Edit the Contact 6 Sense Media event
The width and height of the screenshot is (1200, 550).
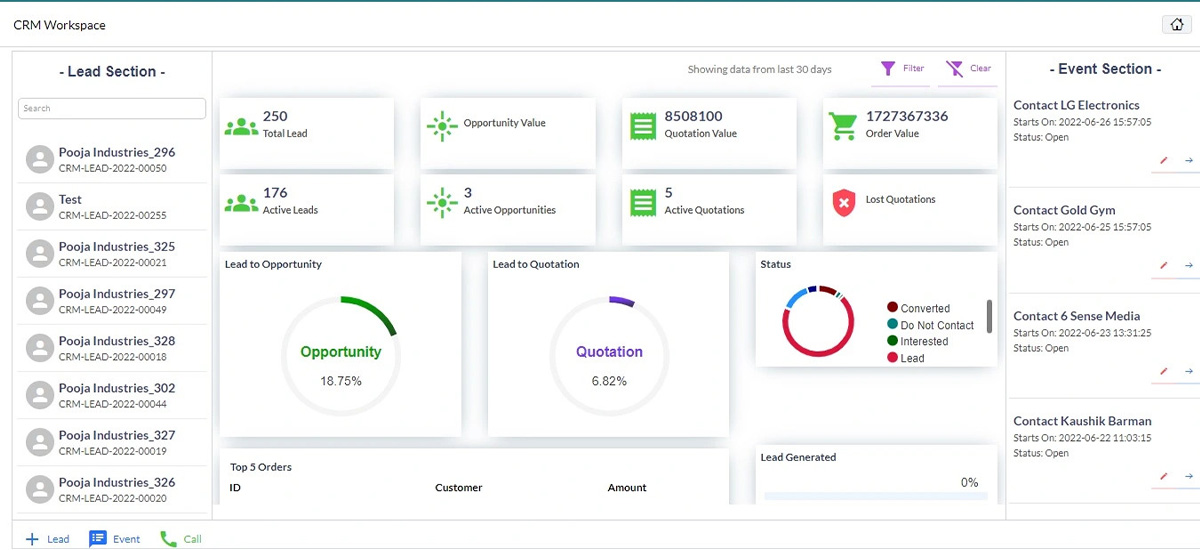coord(1163,371)
